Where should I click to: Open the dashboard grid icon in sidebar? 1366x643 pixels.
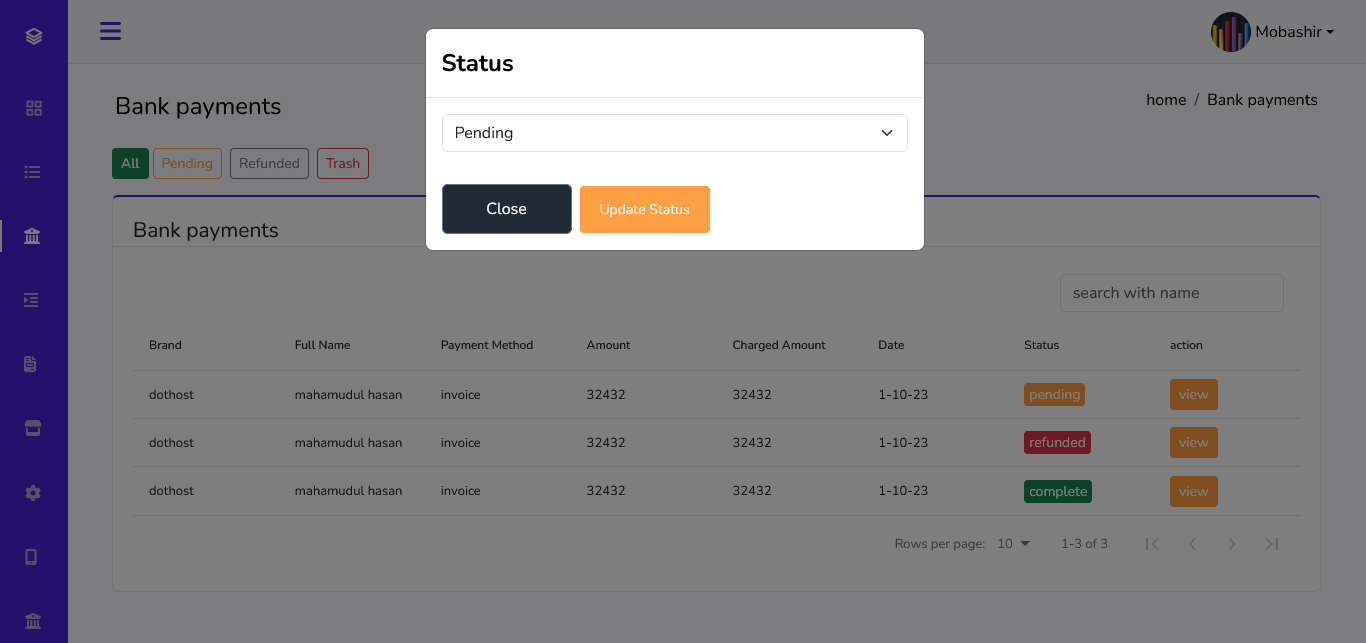point(32,107)
